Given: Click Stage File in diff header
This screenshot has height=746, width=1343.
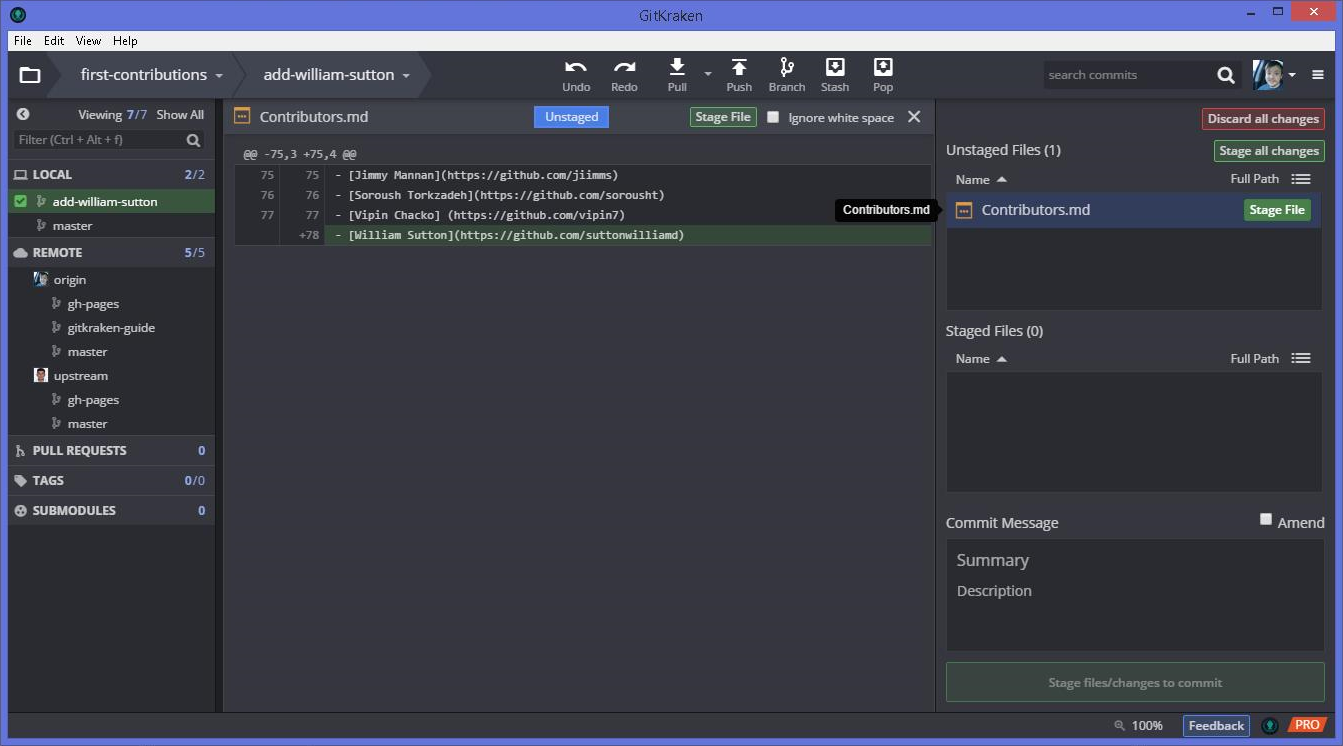Looking at the screenshot, I should [723, 117].
